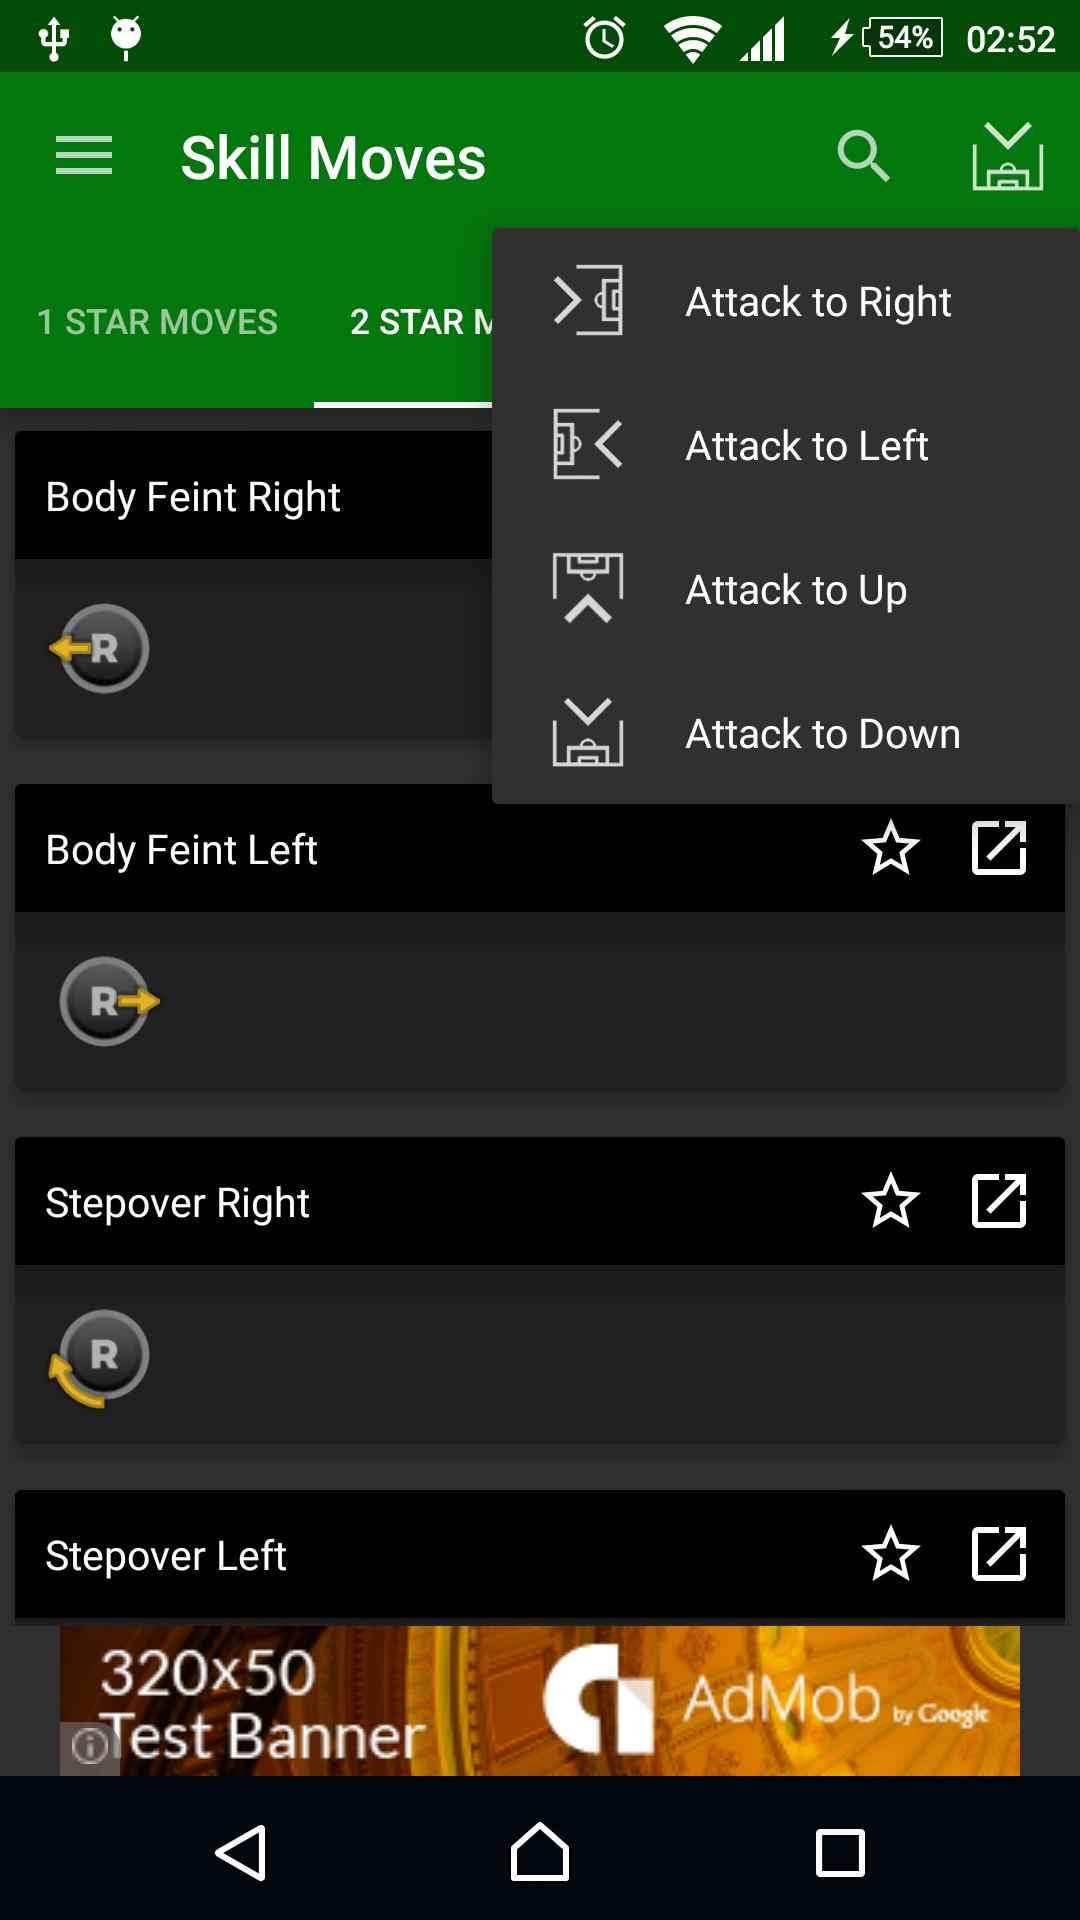Mark Stepover Left as favorite
This screenshot has width=1080, height=1920.
click(x=890, y=1554)
